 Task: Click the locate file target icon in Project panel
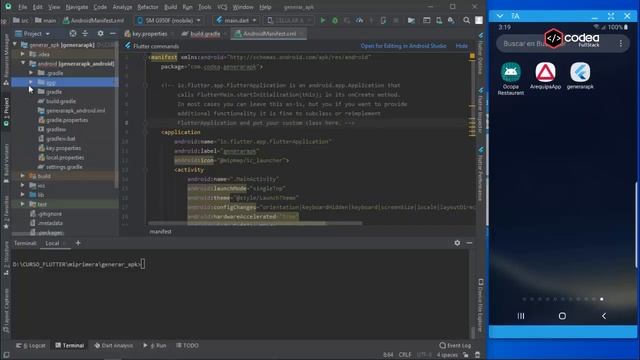click(x=73, y=33)
